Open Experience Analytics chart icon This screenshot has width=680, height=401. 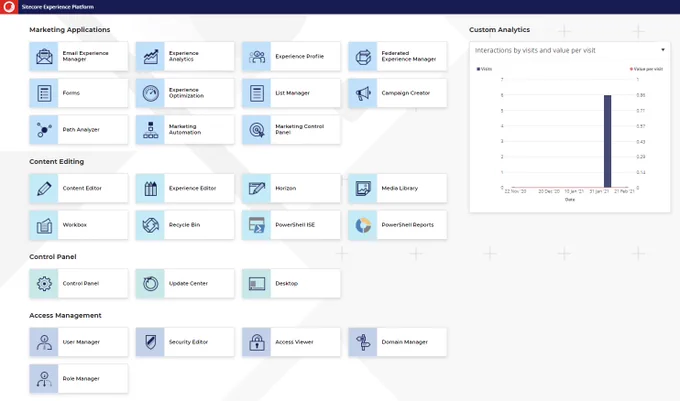click(x=150, y=56)
